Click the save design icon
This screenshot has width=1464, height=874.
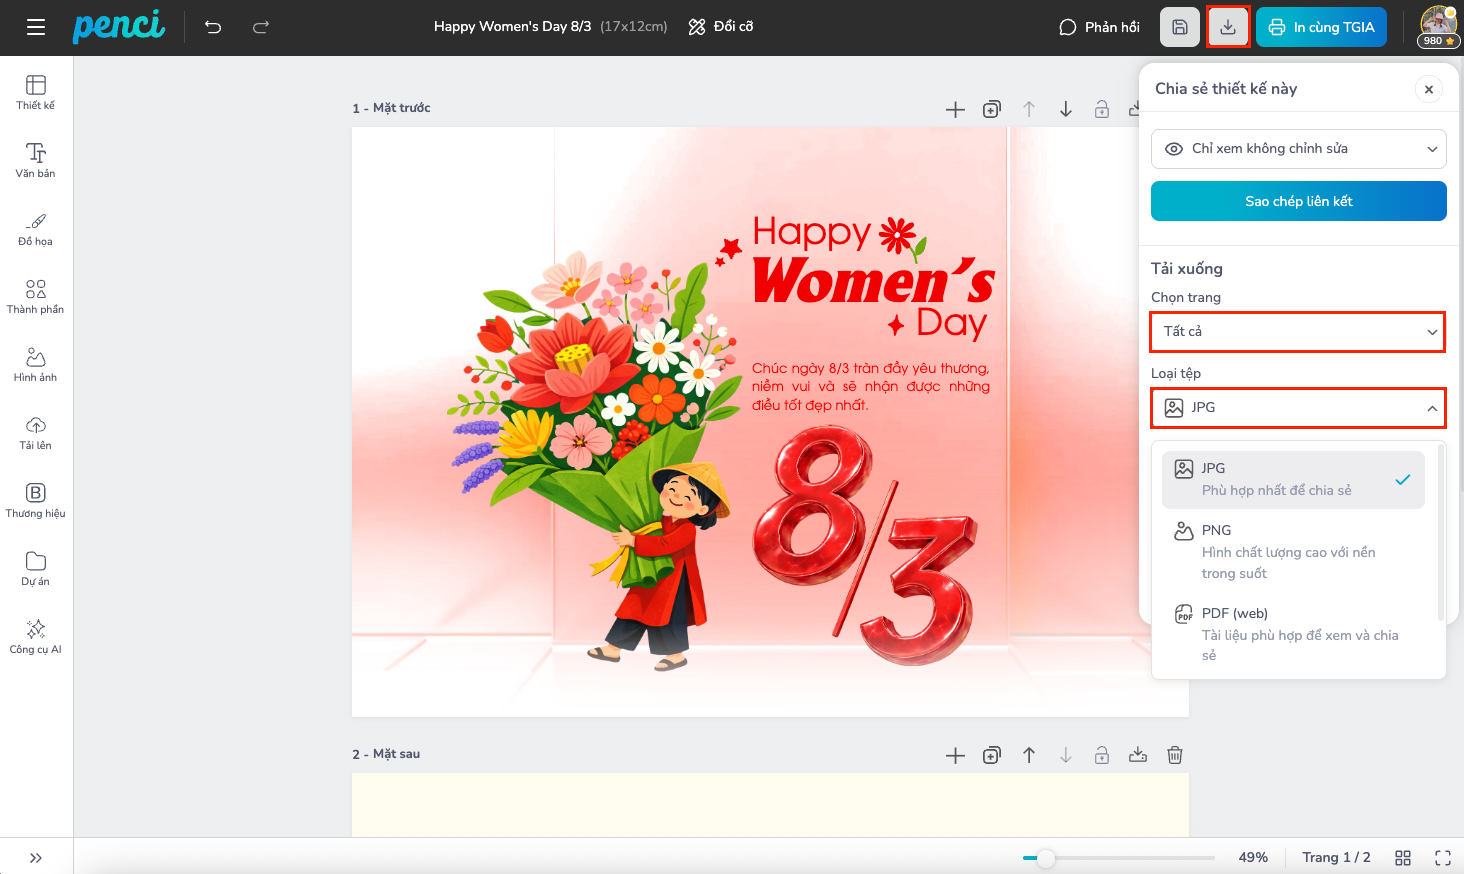(1180, 27)
